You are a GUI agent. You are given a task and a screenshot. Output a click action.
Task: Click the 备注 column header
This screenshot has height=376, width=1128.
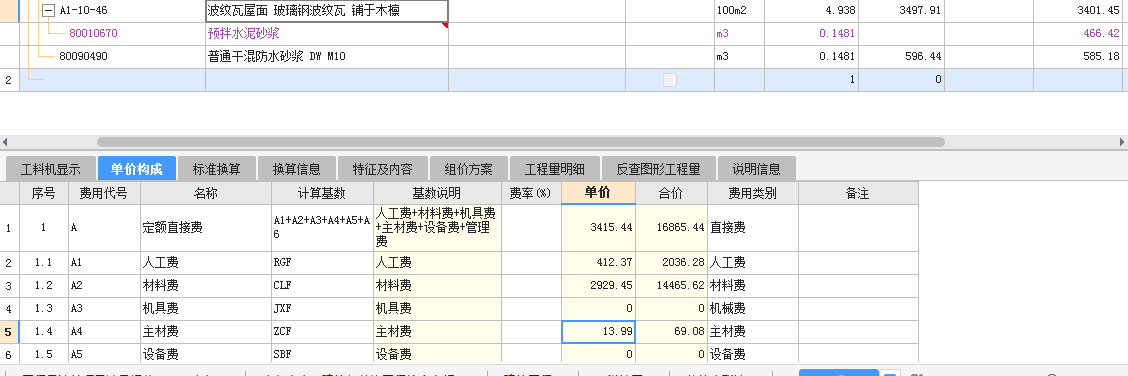(x=858, y=193)
